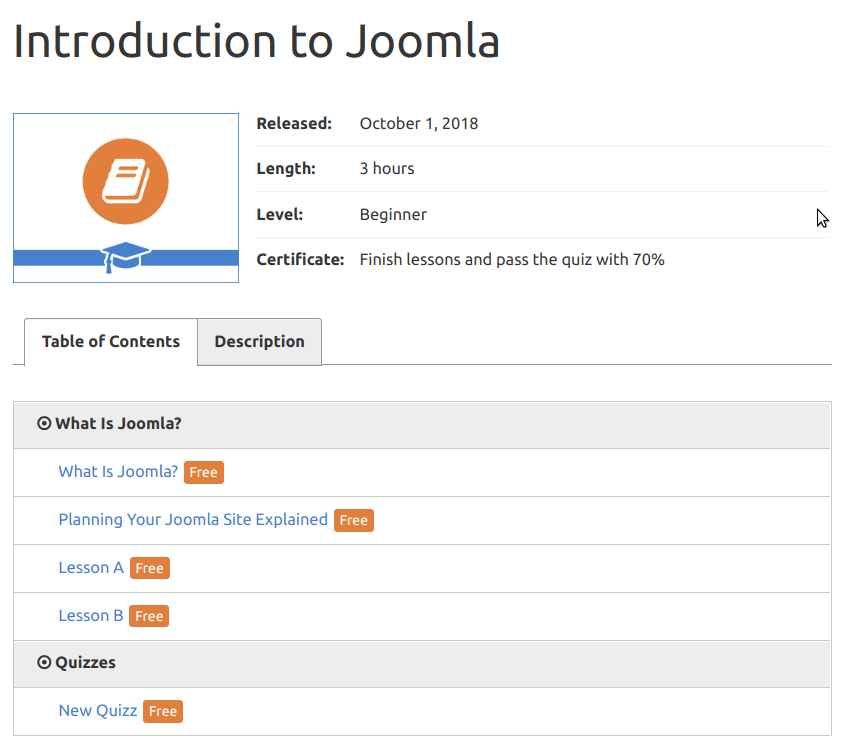Click the 'Length:' label

point(286,168)
